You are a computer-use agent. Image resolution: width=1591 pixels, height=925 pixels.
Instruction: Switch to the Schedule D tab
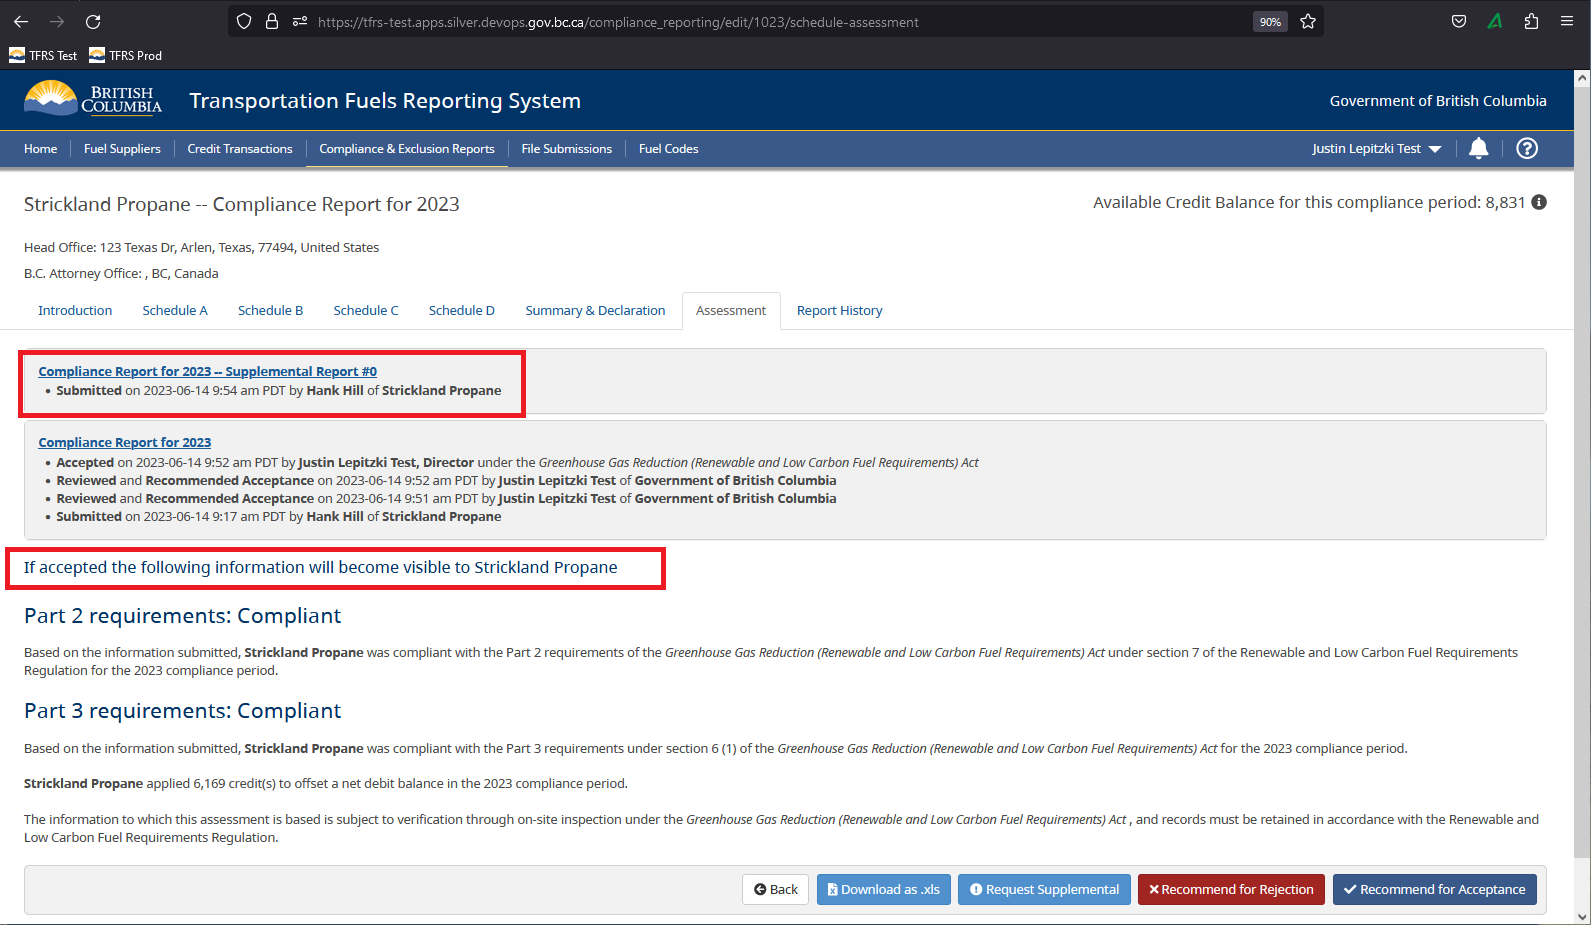[x=462, y=311]
